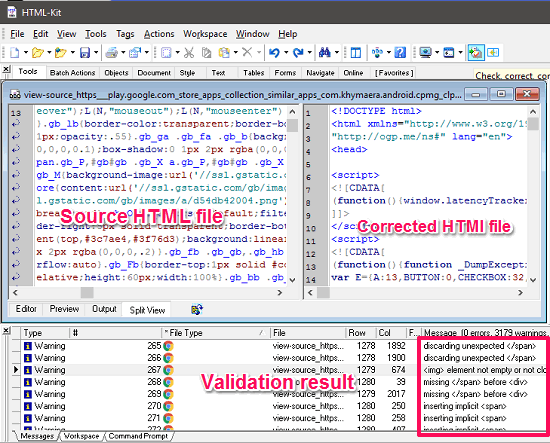
Task: Switch to the Objects tab
Action: (116, 73)
